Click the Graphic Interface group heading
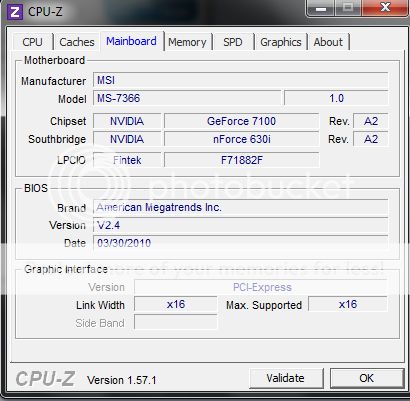 pos(66,269)
